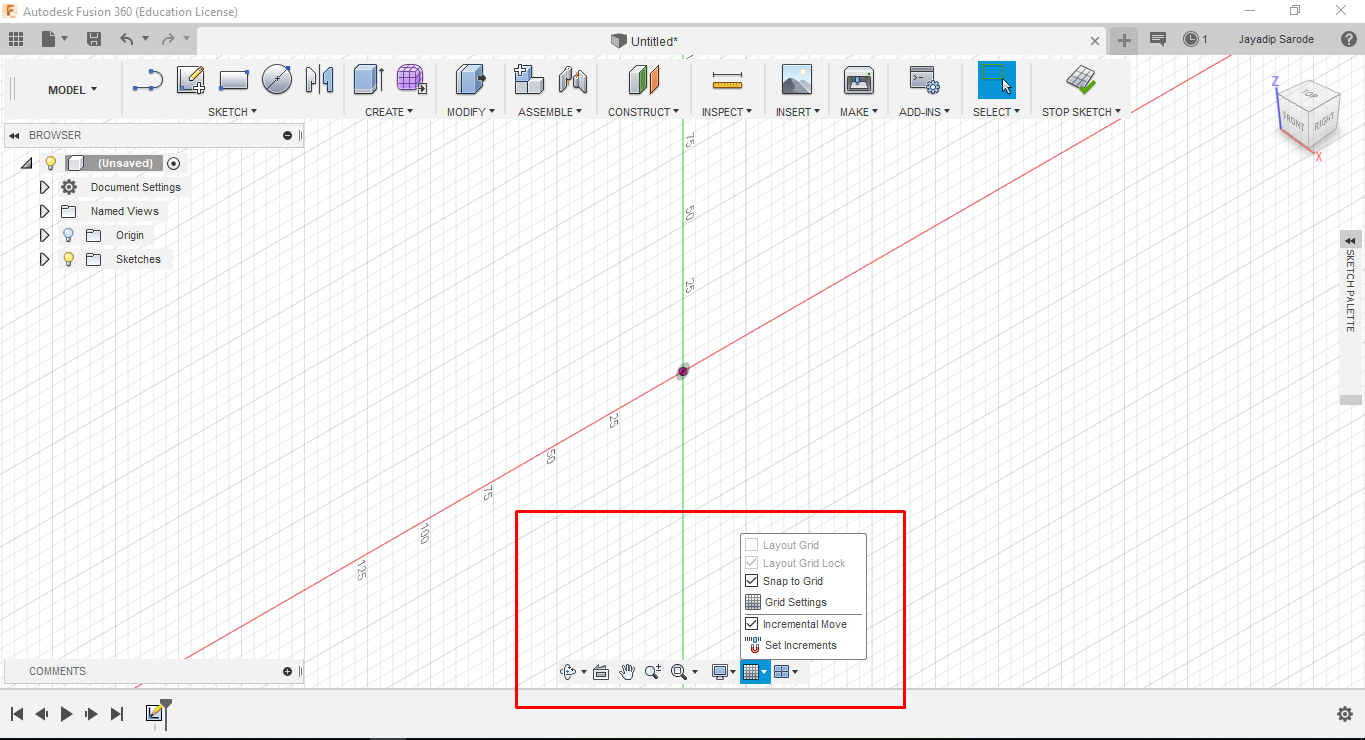Click the Construct plane icon
The width and height of the screenshot is (1365, 740).
pos(644,80)
